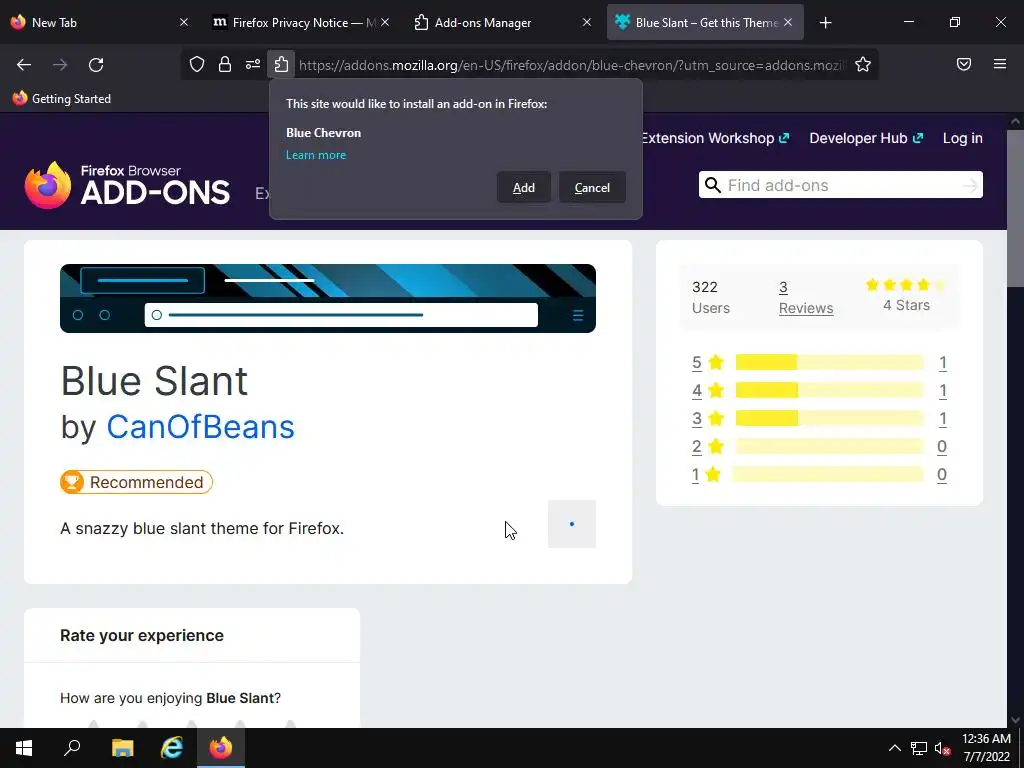
Task: Cancel the add-on installation prompt
Action: (592, 187)
